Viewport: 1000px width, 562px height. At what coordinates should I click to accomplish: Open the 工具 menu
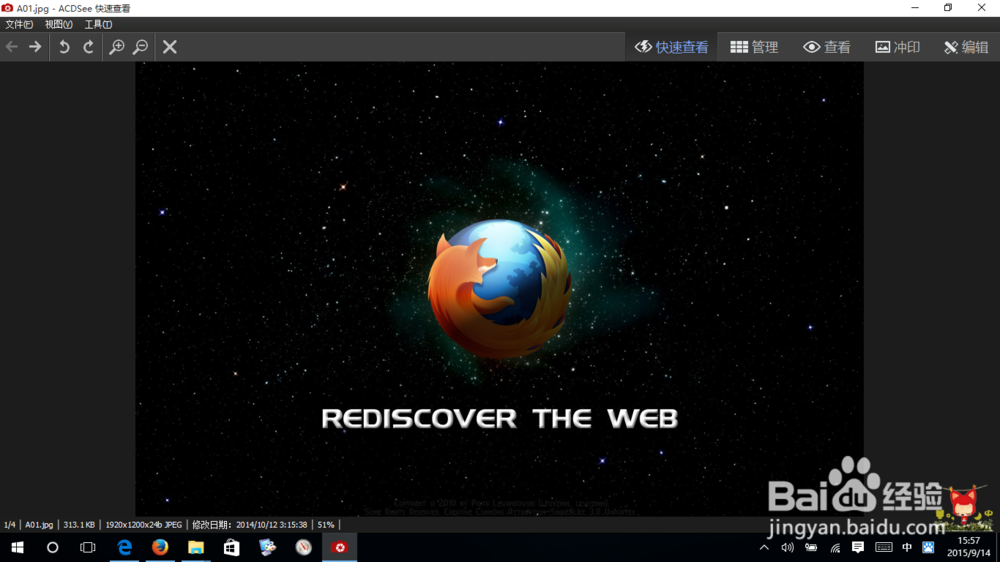[98, 24]
